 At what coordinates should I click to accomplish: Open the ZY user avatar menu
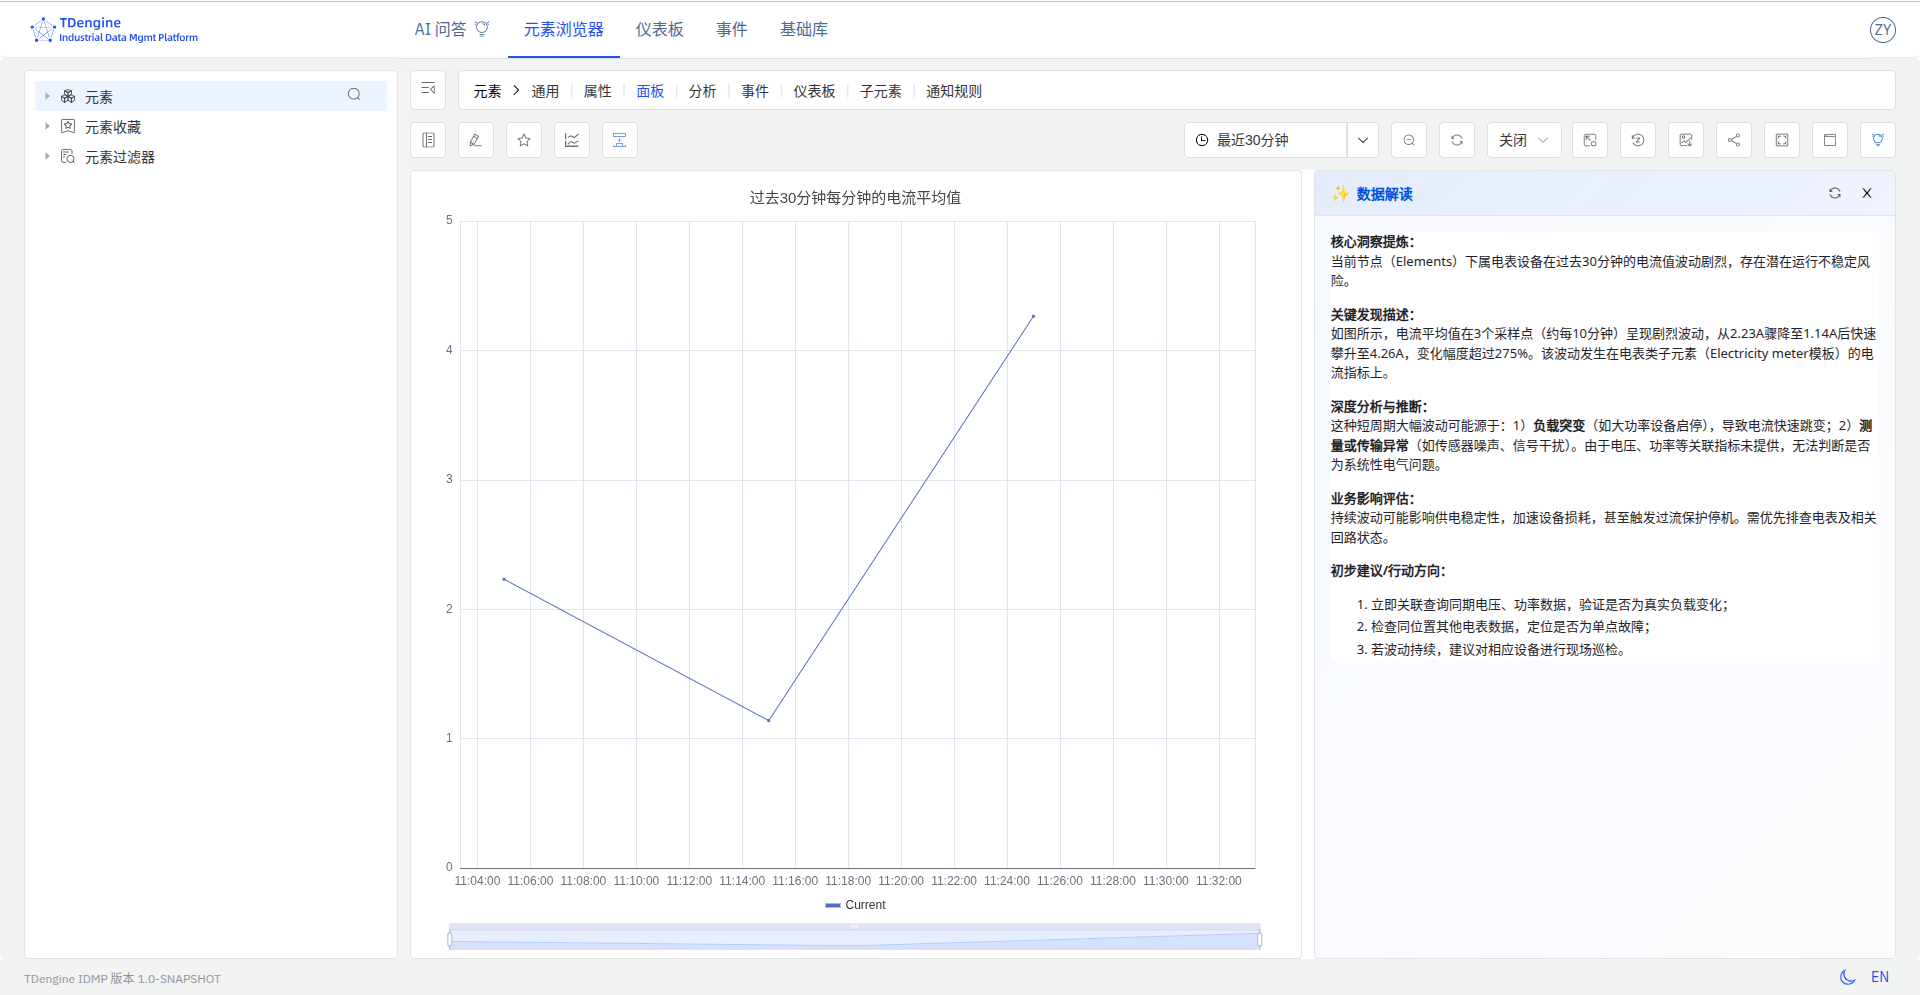[x=1883, y=30]
